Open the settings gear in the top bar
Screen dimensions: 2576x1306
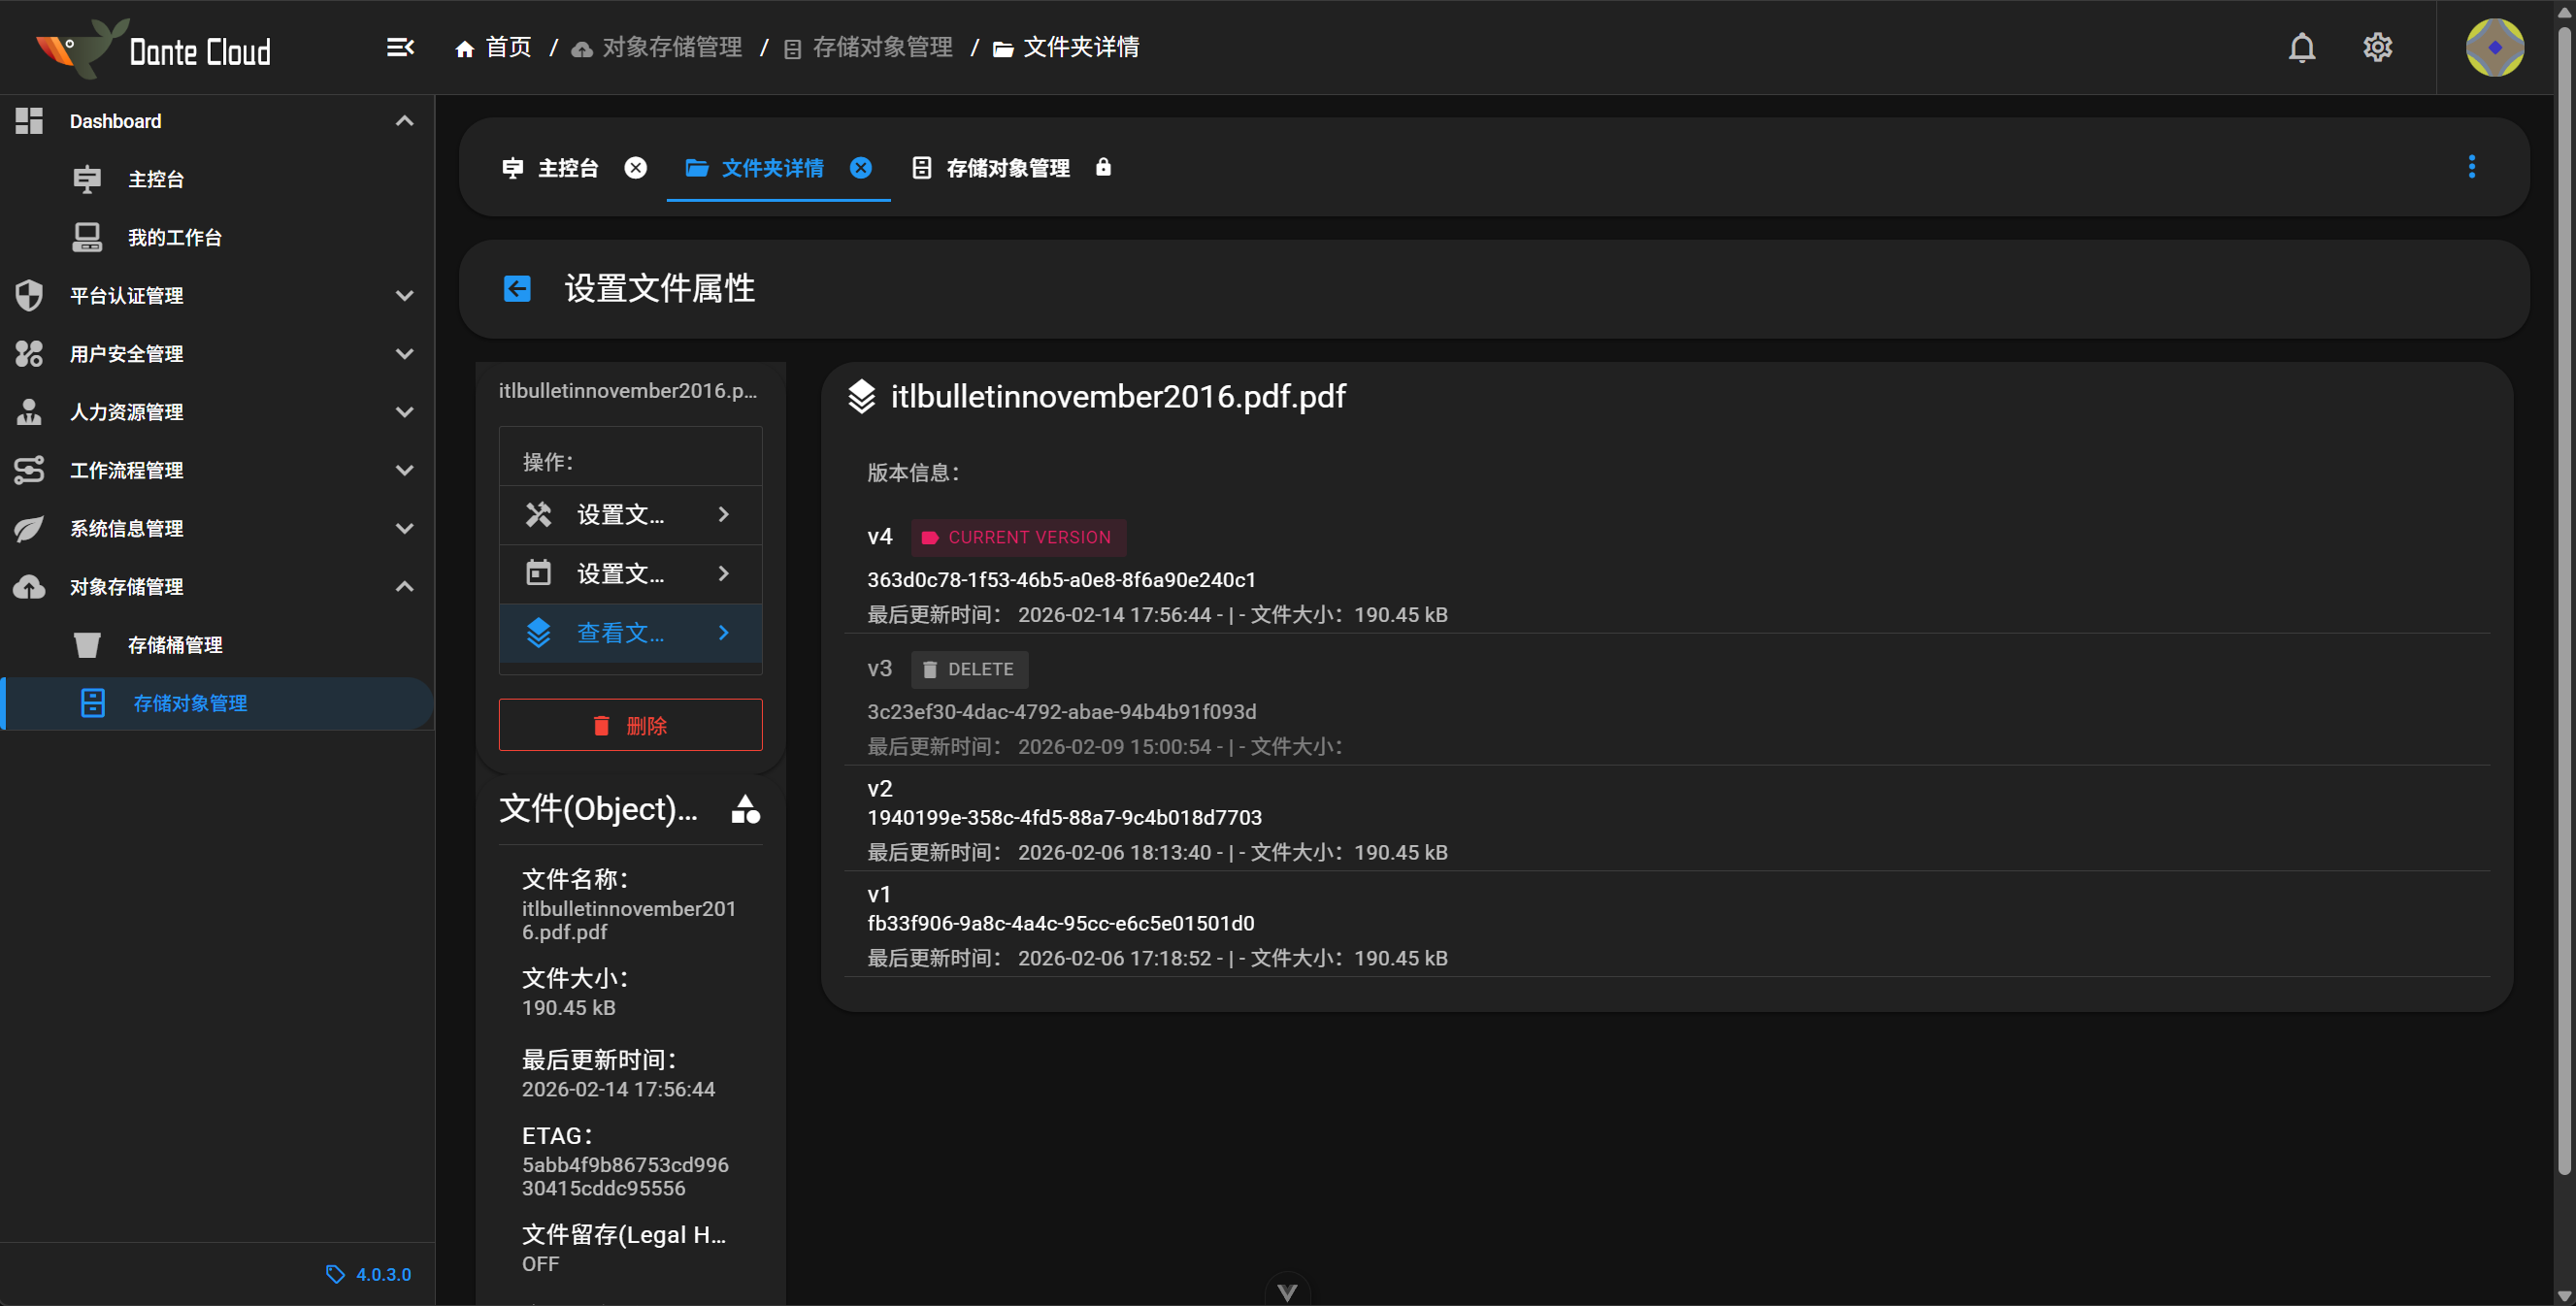point(2378,47)
